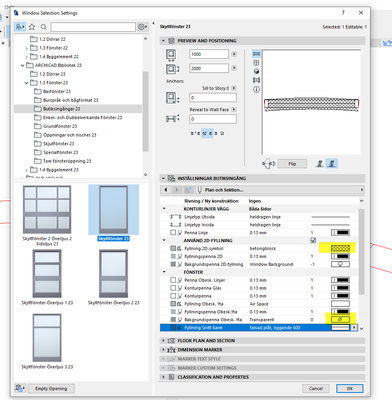Click the OK button
This screenshot has width=392, height=400.
(x=349, y=388)
